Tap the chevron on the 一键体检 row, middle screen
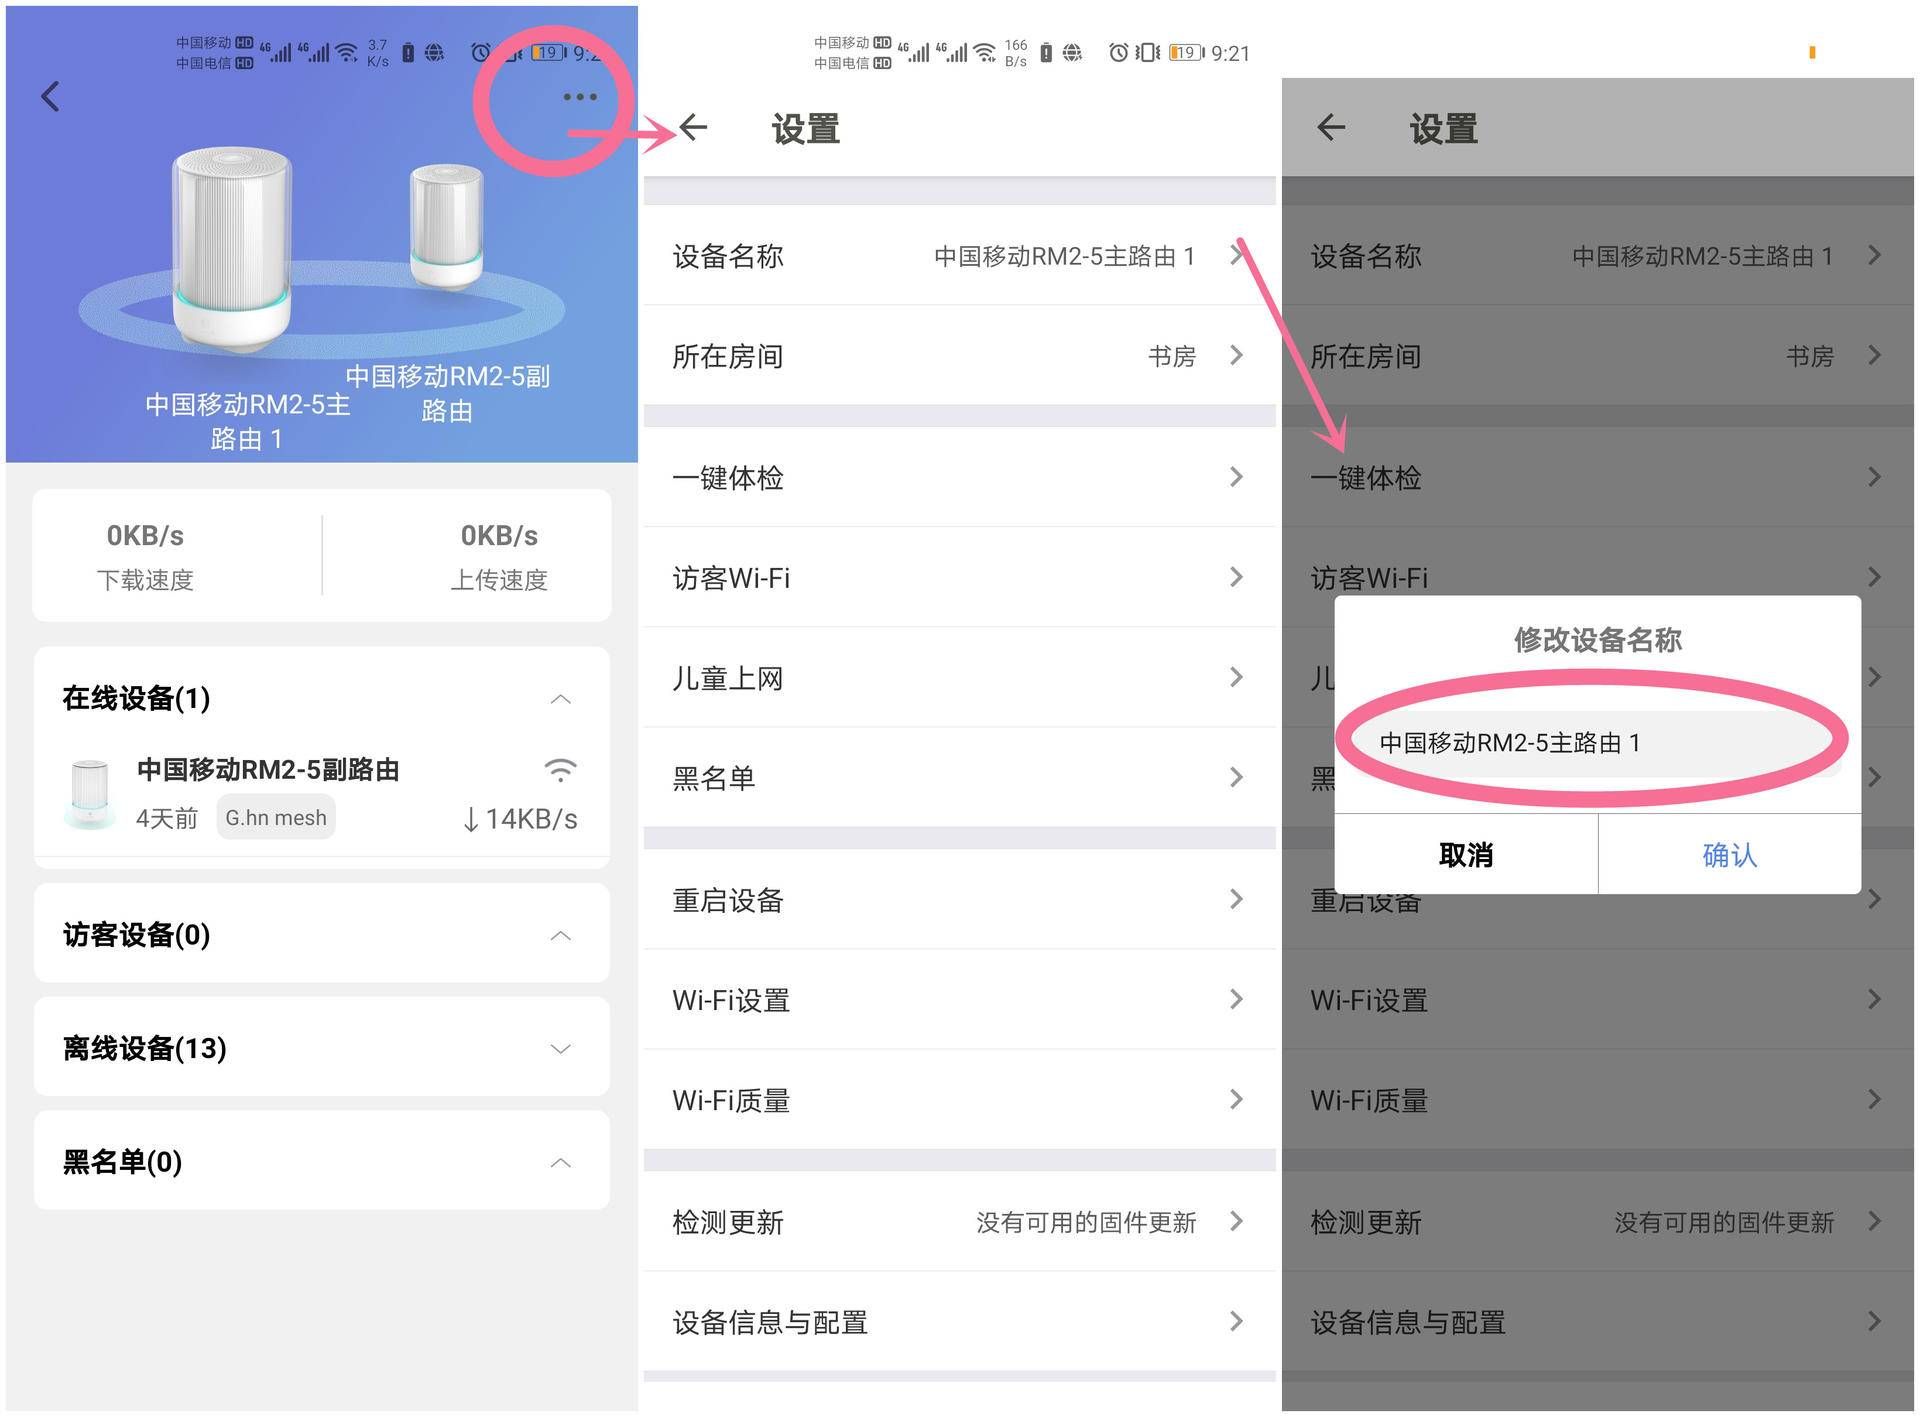1920x1417 pixels. click(1237, 477)
